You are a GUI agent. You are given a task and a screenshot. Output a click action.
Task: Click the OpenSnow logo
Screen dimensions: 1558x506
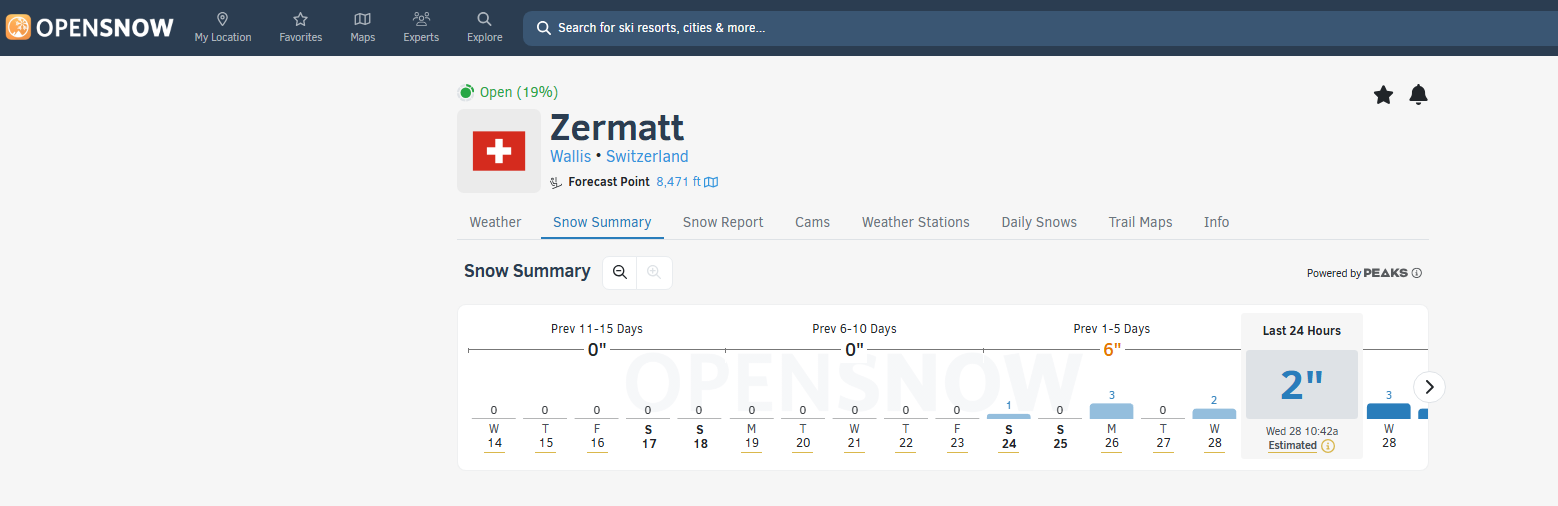[90, 28]
